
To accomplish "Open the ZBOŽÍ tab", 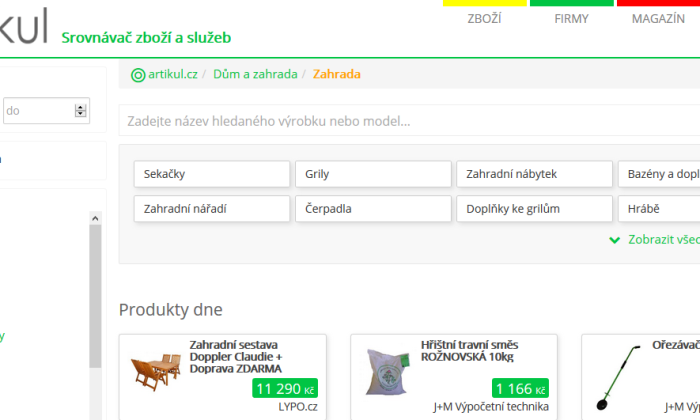I will pos(484,19).
